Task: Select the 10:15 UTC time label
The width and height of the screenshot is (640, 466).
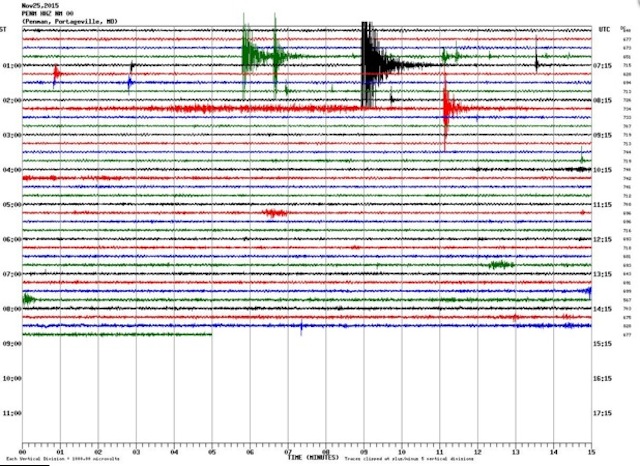Action: coord(602,170)
